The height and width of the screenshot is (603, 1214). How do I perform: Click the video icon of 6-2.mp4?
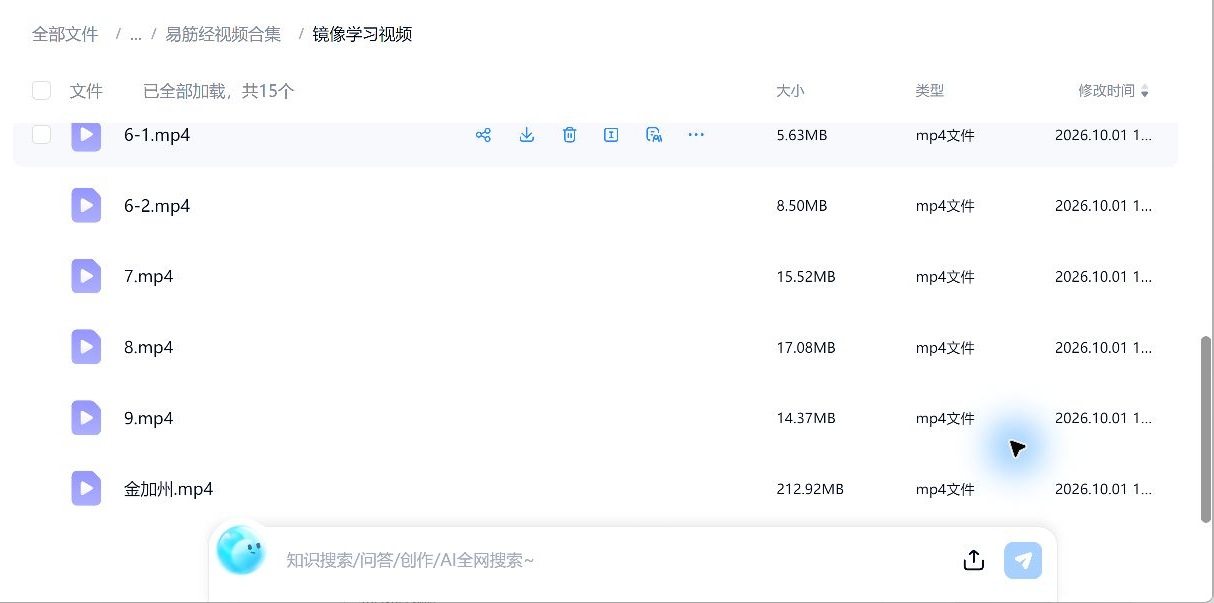point(86,206)
